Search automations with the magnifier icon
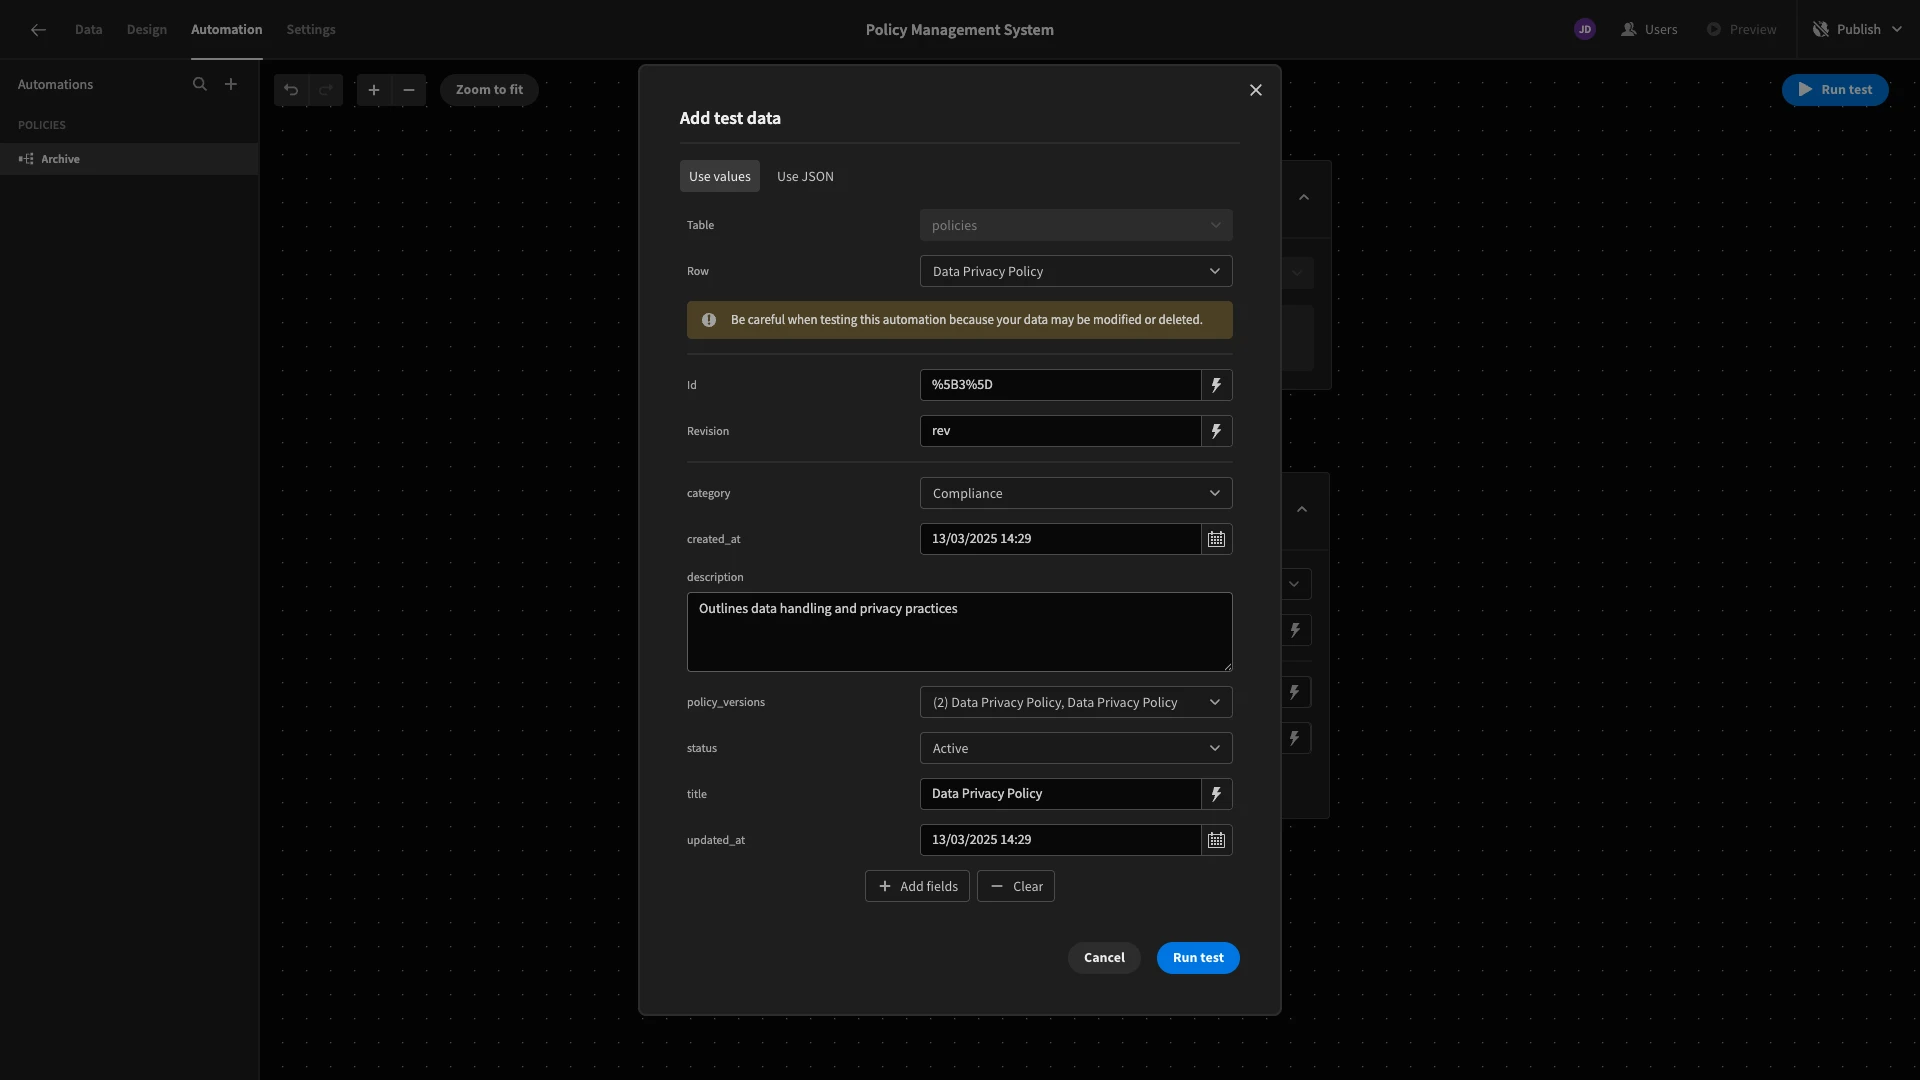1920x1080 pixels. point(200,84)
